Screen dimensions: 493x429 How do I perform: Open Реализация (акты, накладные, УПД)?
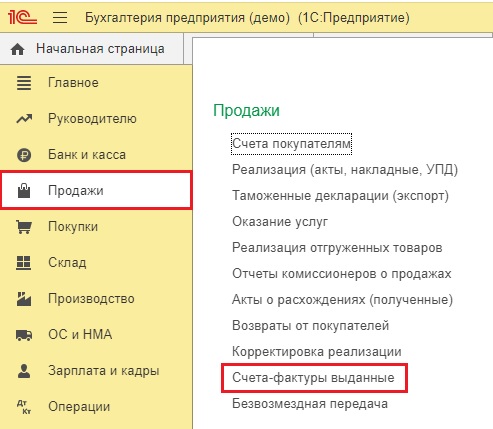coord(345,170)
